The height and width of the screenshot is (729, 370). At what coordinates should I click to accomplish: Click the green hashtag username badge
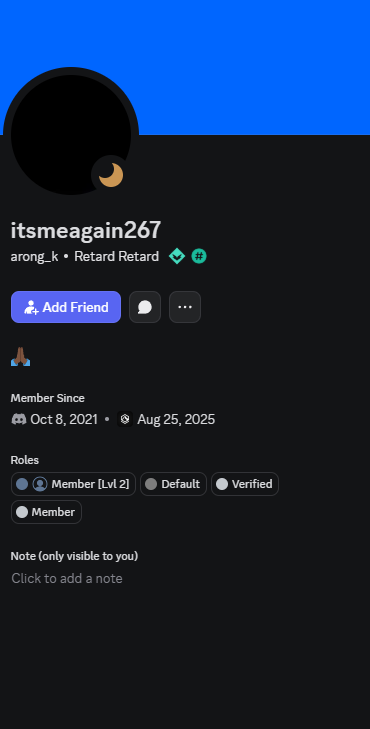tap(199, 256)
